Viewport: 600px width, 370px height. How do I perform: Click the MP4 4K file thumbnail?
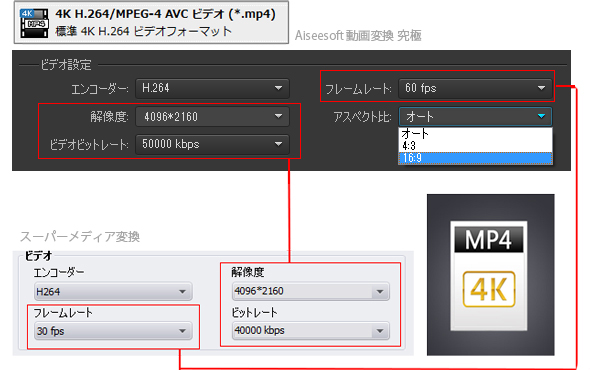coord(490,275)
